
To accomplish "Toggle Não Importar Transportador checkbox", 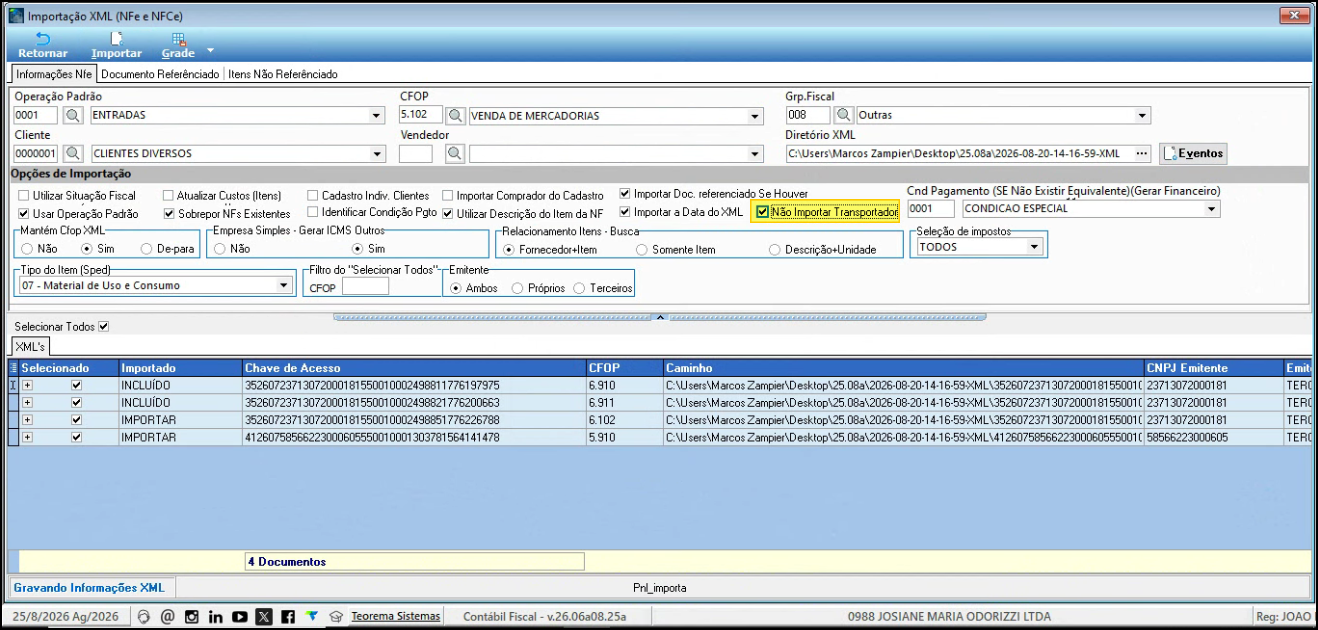I will coord(763,212).
